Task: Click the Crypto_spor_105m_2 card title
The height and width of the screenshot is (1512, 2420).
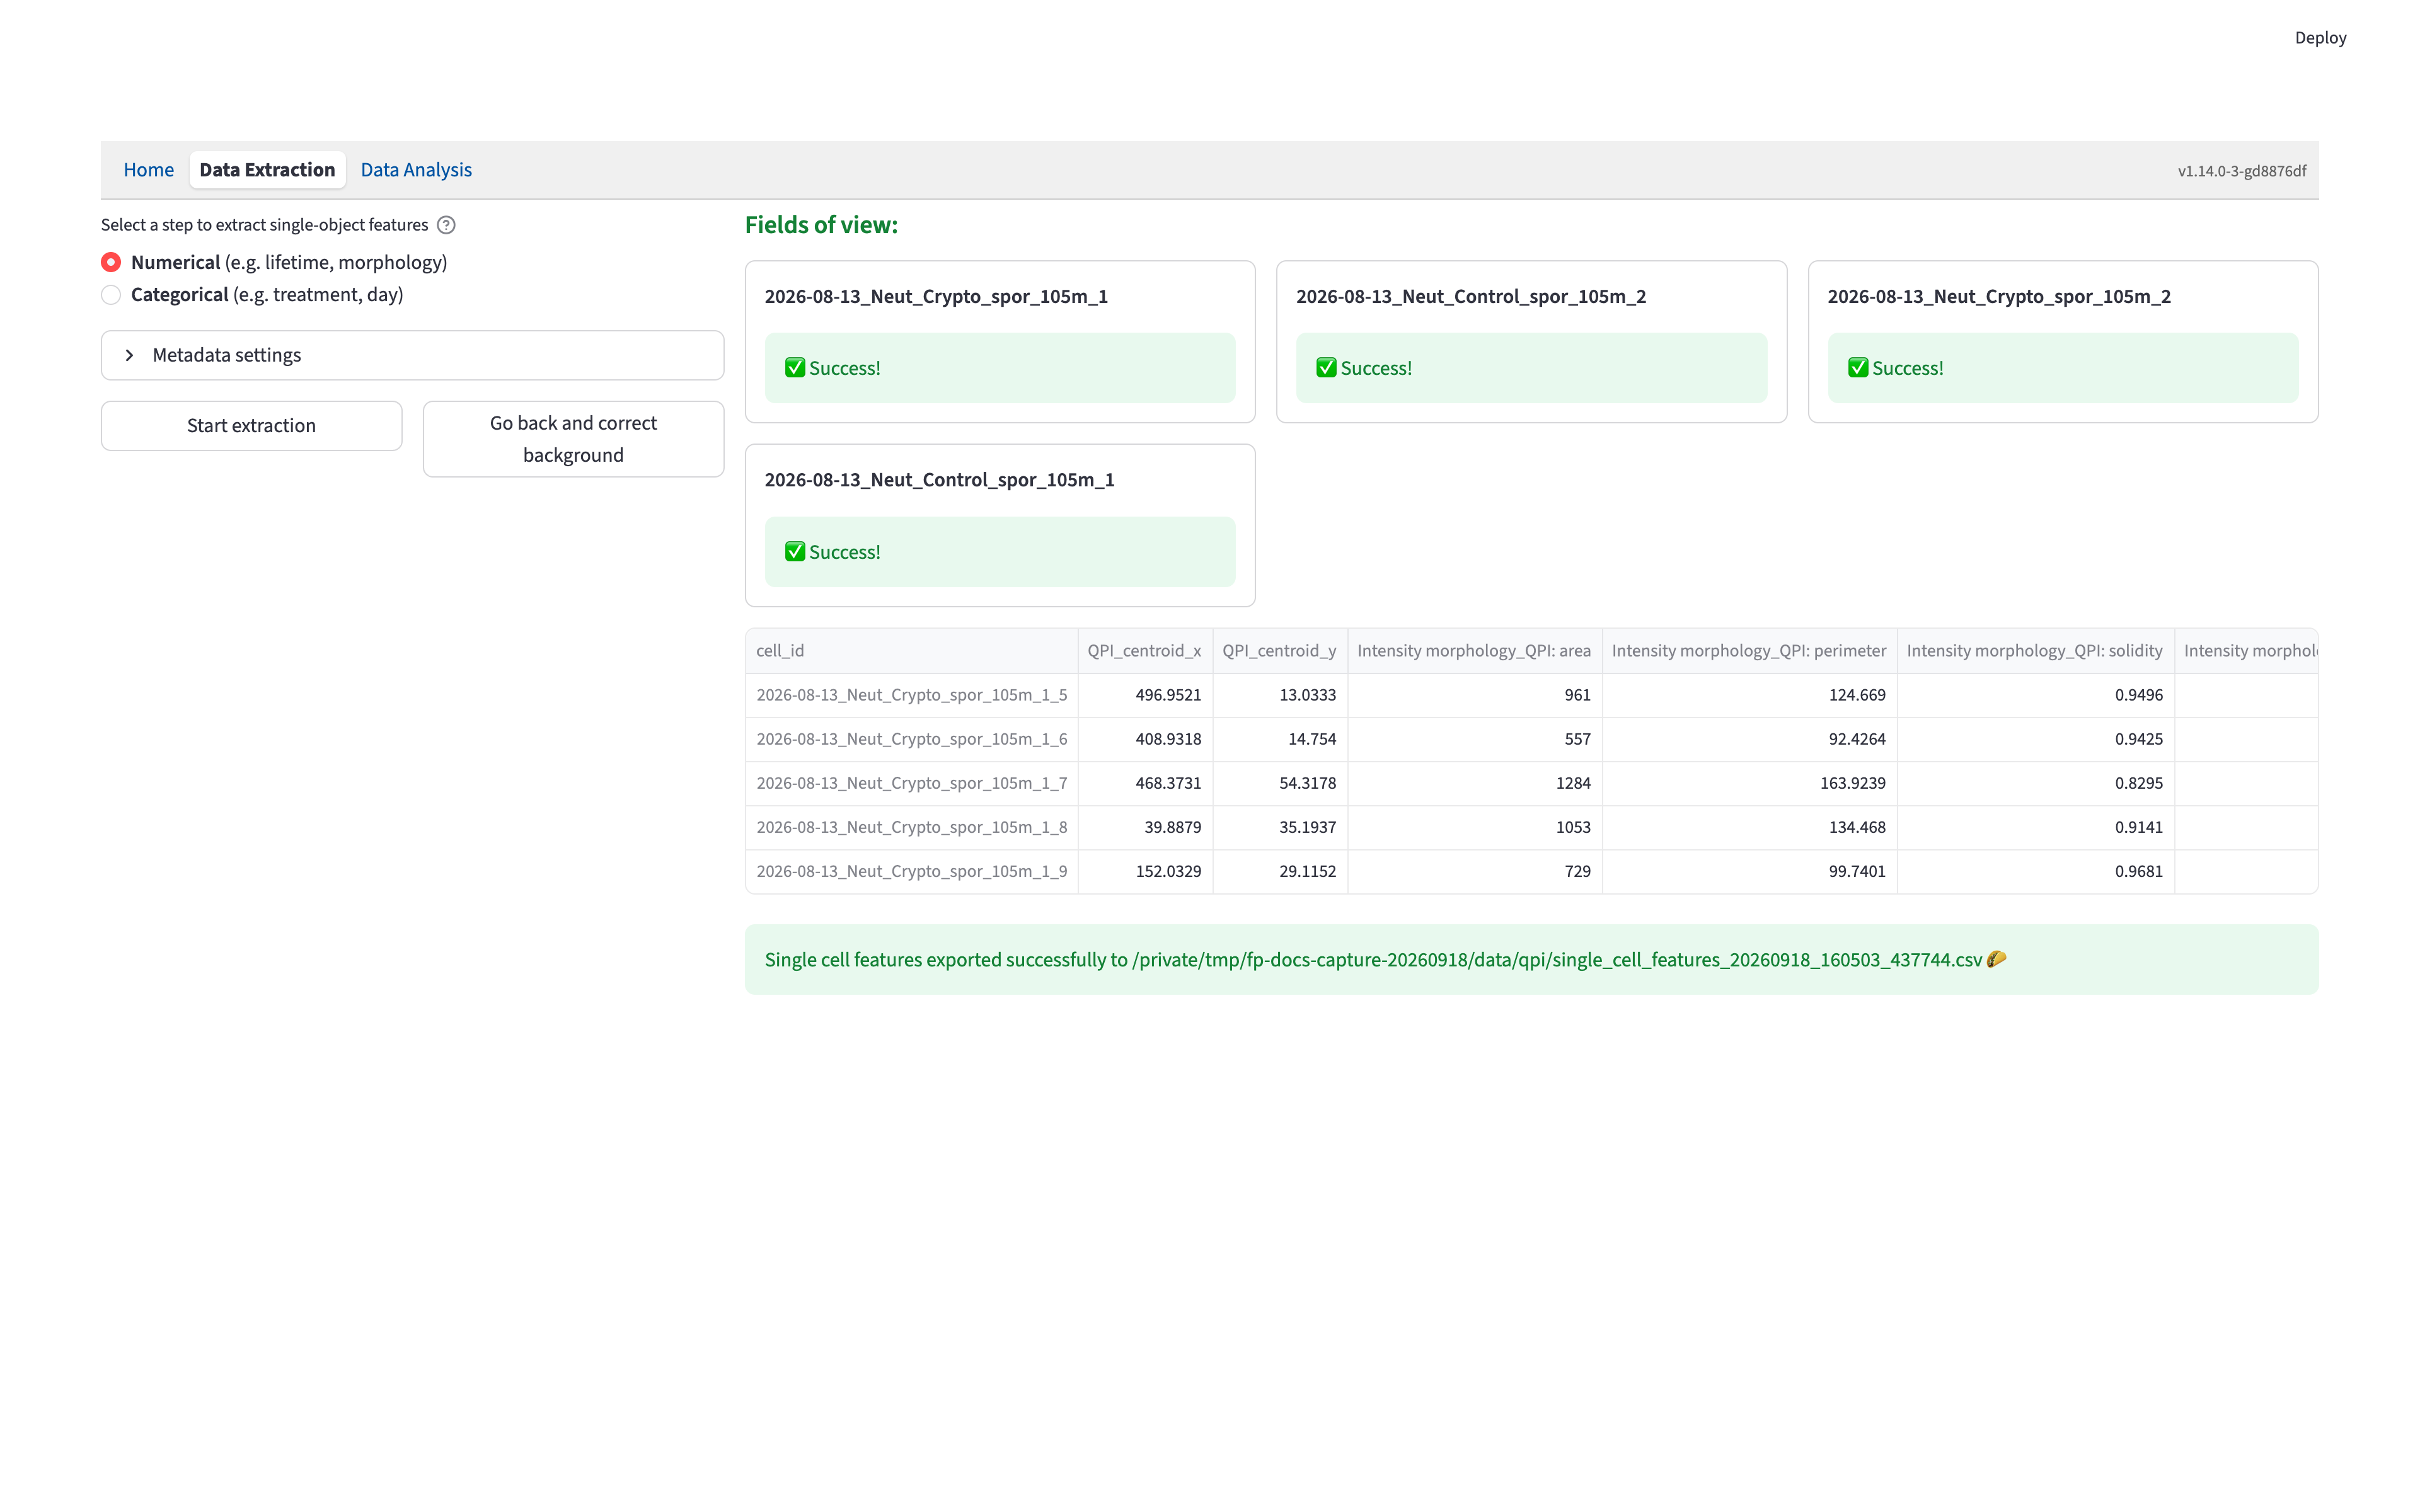Action: 1999,297
